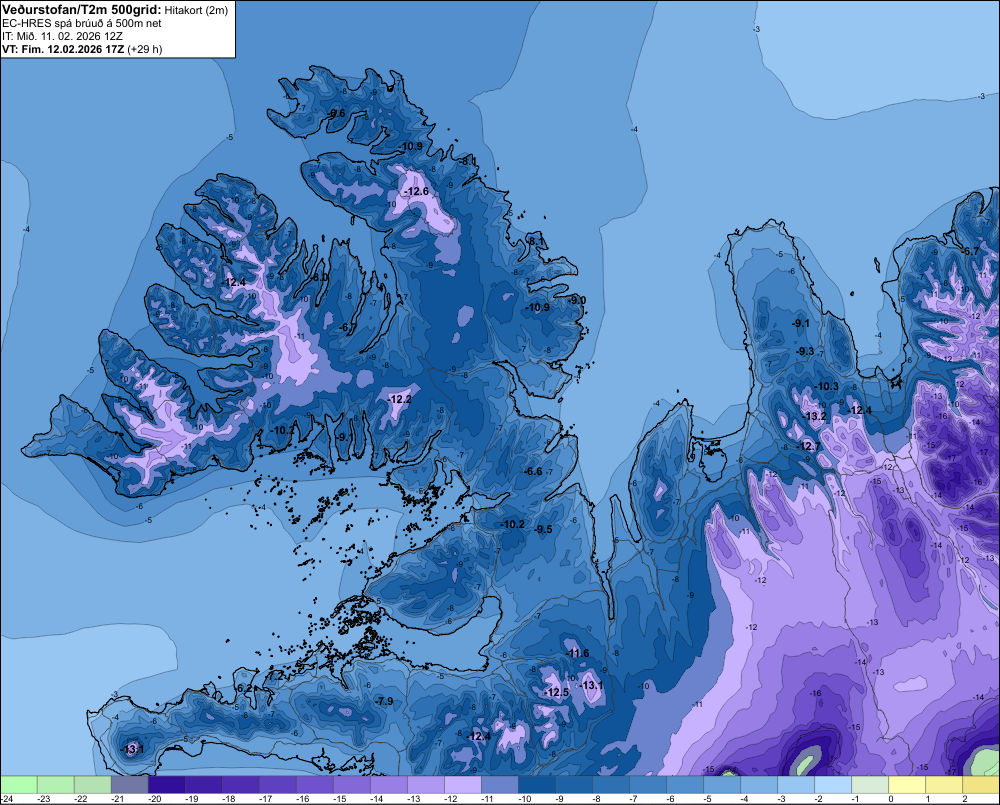Click the '-11.6' temperature value
The width and height of the screenshot is (1000, 805).
pos(578,653)
